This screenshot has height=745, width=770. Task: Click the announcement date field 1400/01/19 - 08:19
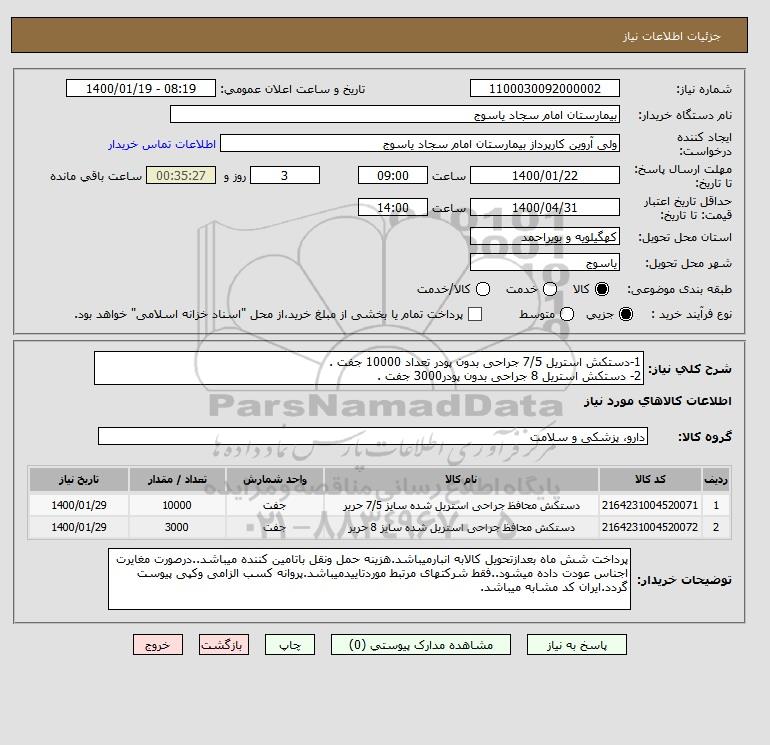coord(141,88)
